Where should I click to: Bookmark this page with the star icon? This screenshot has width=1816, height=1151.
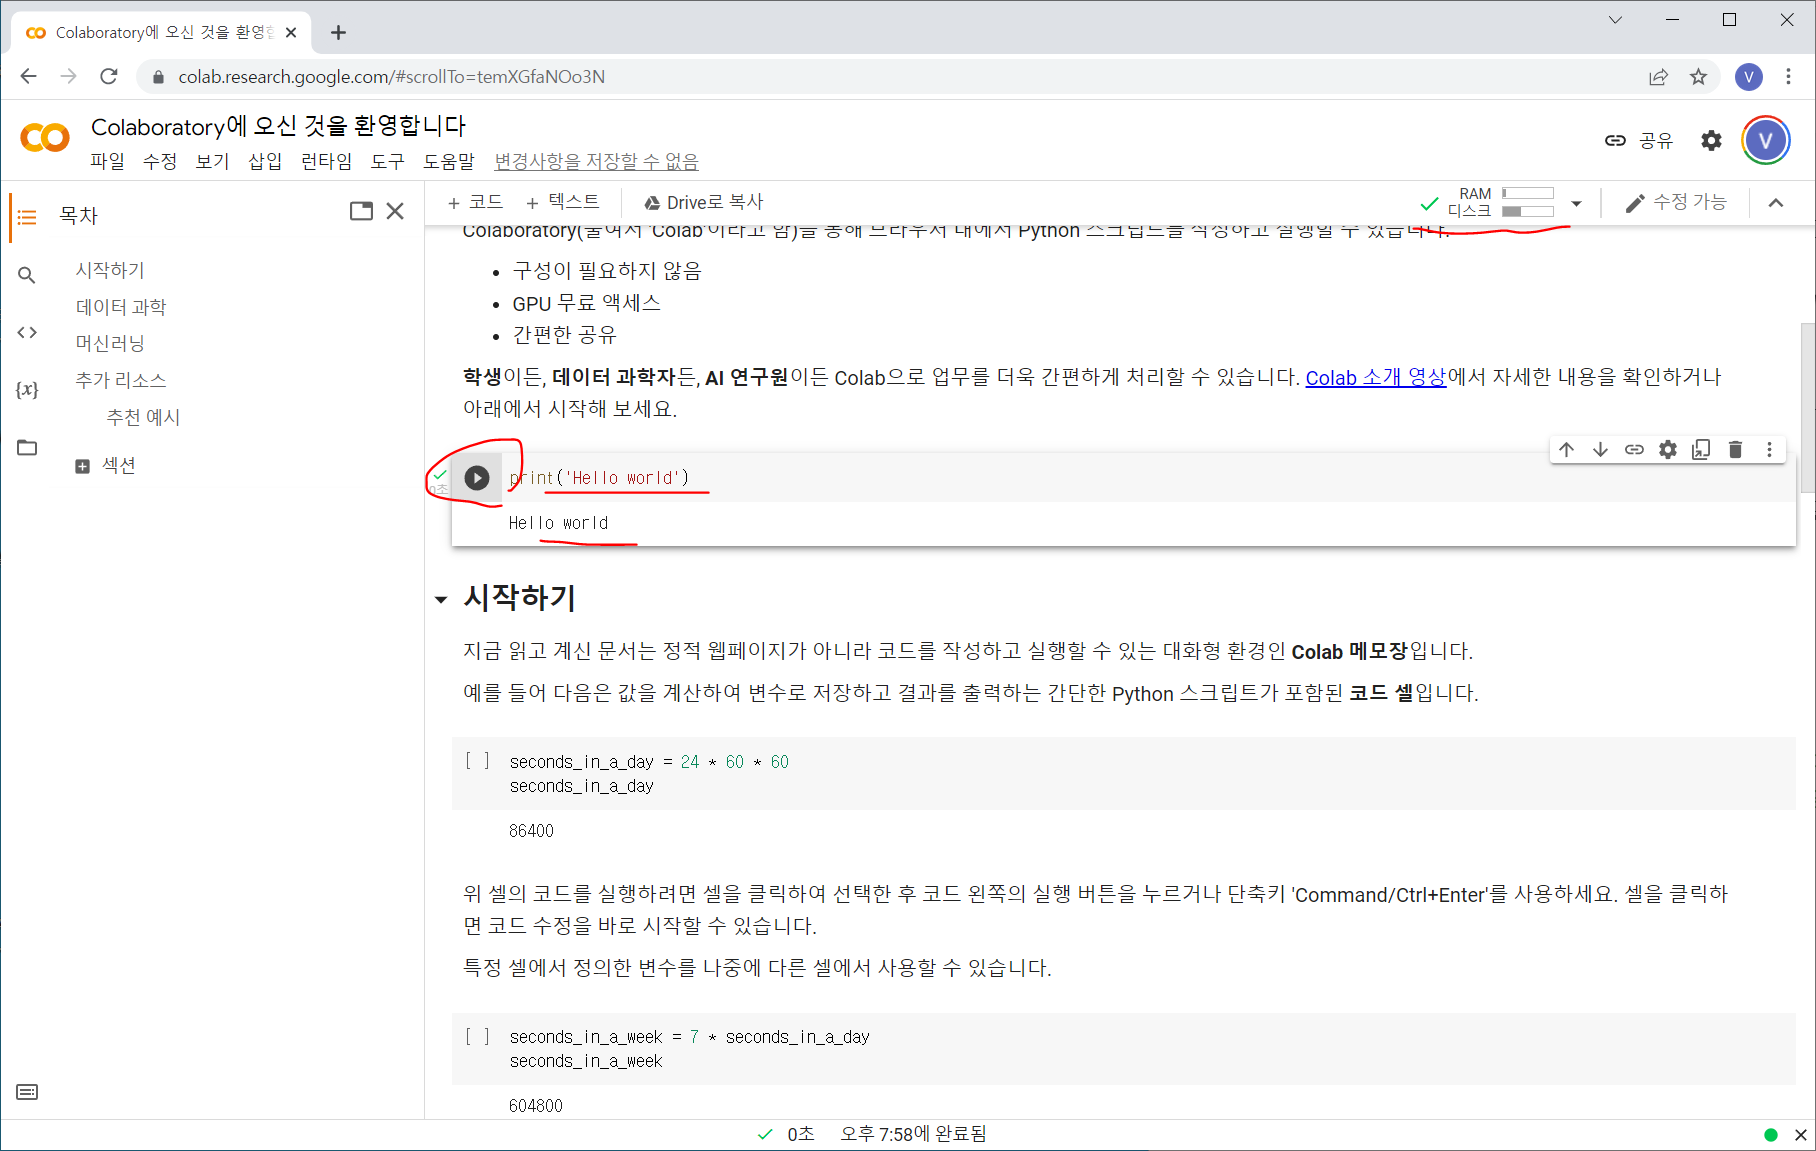(1698, 77)
